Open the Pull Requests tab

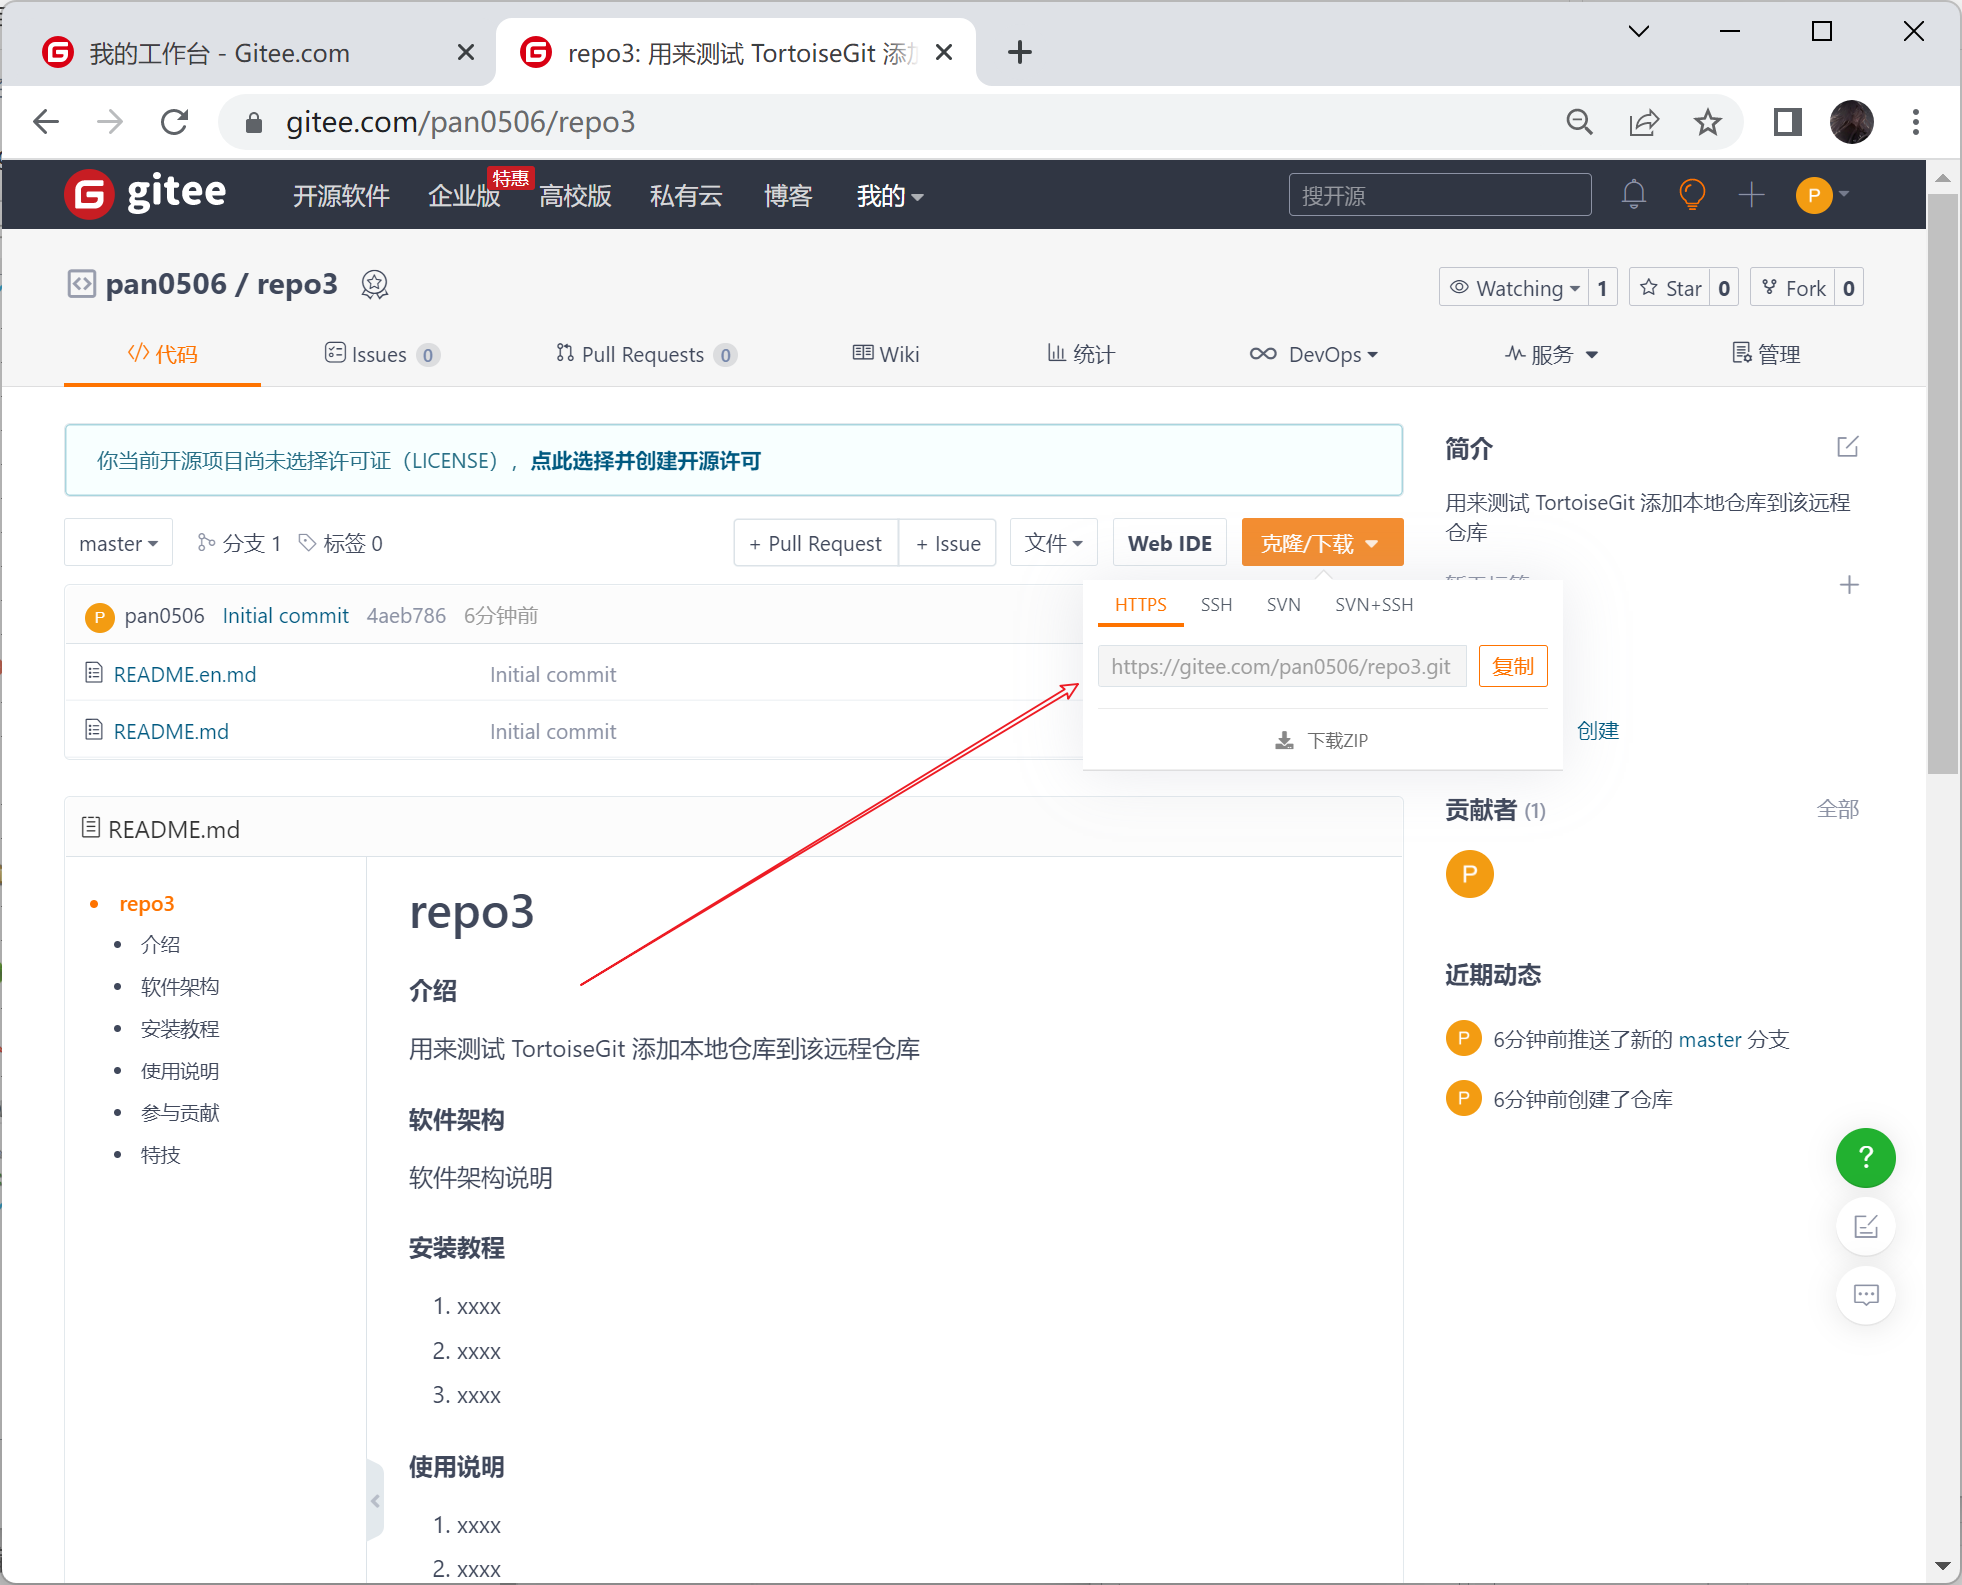[x=642, y=354]
